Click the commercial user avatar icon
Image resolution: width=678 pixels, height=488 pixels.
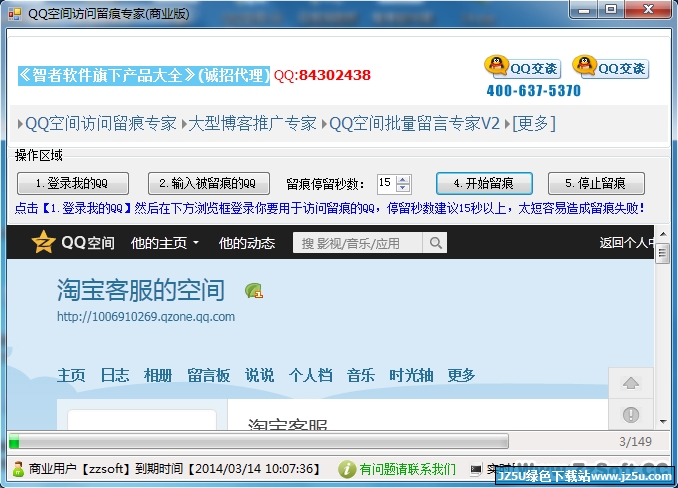click(x=18, y=469)
